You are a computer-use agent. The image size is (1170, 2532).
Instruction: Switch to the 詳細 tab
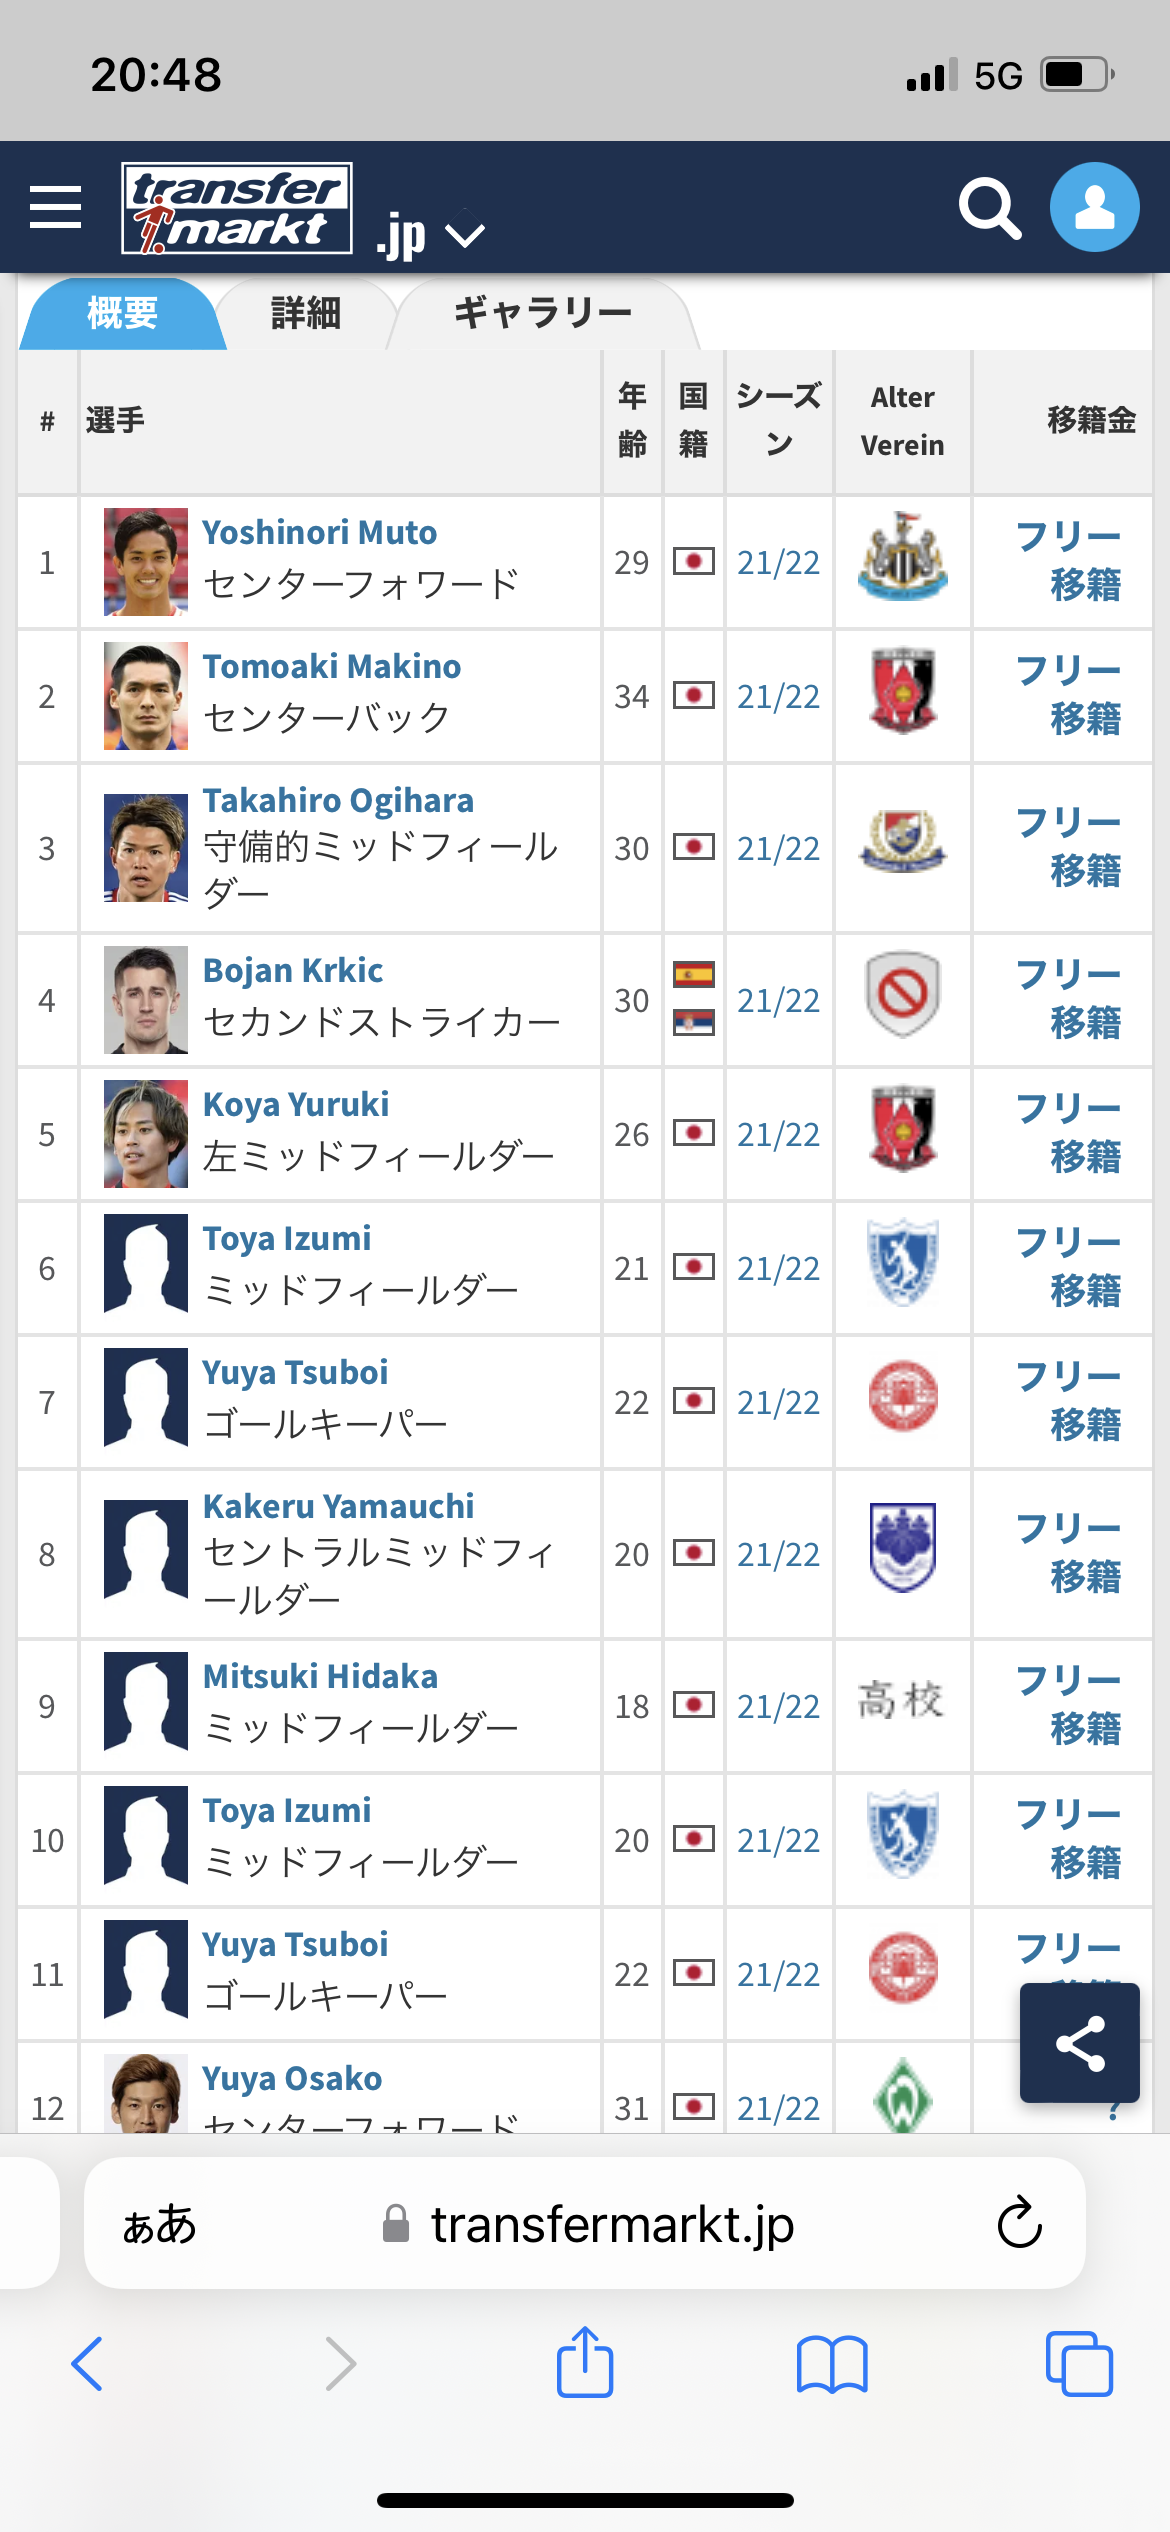pyautogui.click(x=306, y=314)
